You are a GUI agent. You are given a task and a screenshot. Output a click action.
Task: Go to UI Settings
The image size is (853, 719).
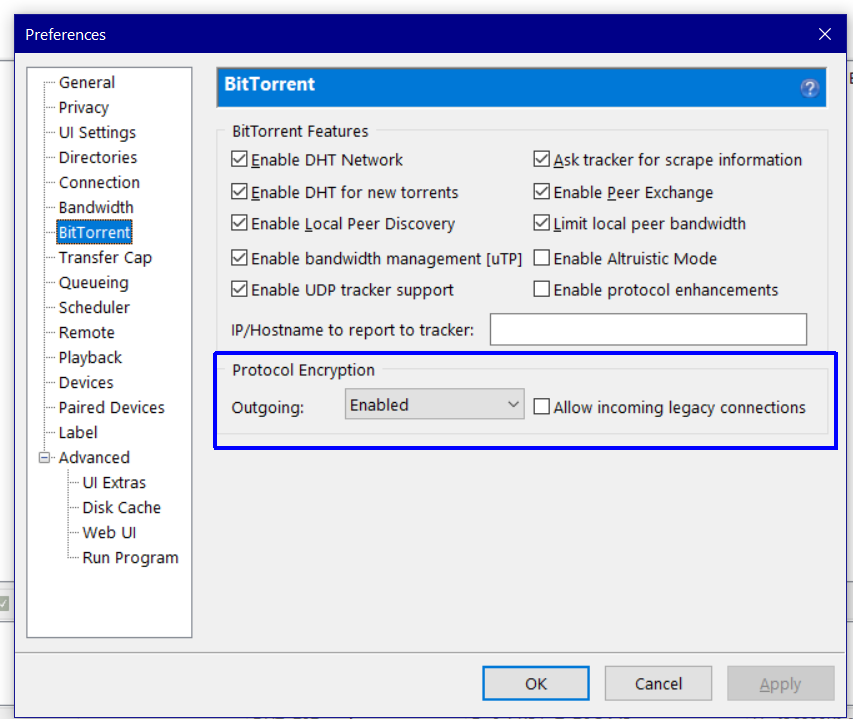97,133
